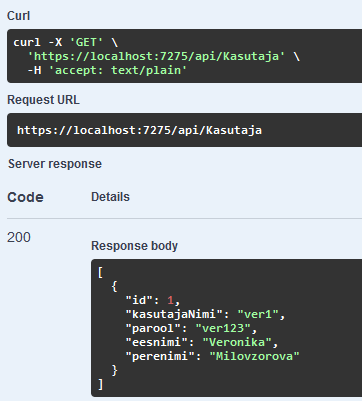Click the "parool" key
The height and width of the screenshot is (401, 362).
[x=153, y=328]
